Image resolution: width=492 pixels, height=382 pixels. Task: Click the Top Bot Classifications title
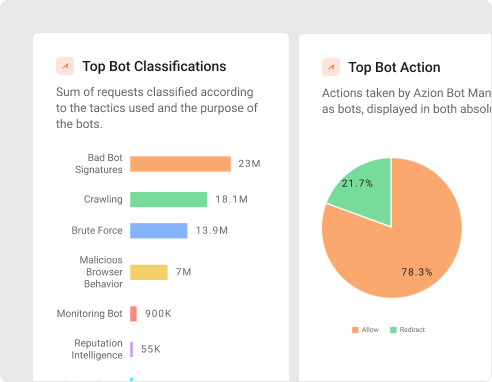point(154,66)
